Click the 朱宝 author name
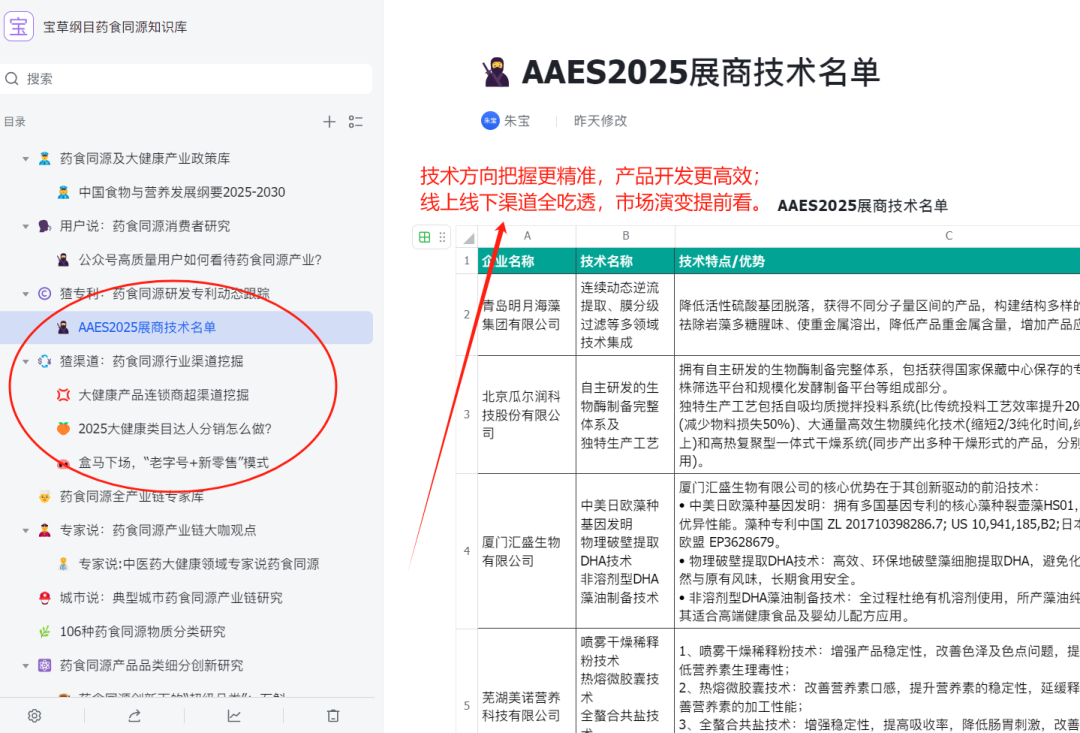 (x=516, y=120)
